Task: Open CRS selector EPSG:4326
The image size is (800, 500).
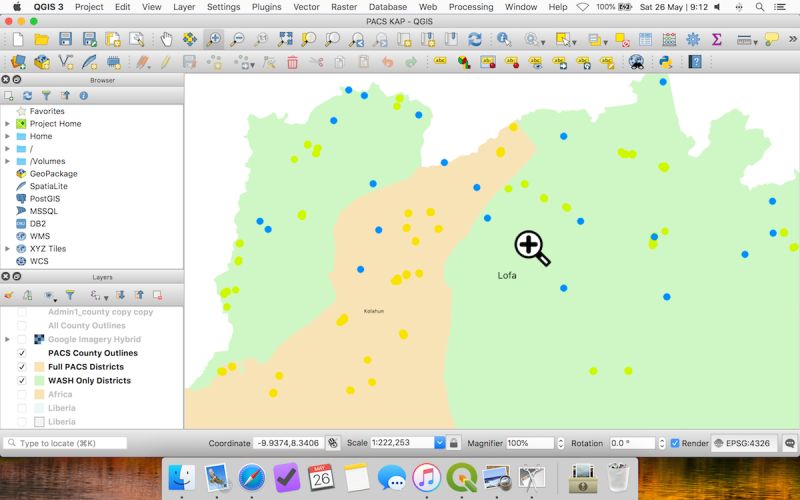Action: coord(742,443)
